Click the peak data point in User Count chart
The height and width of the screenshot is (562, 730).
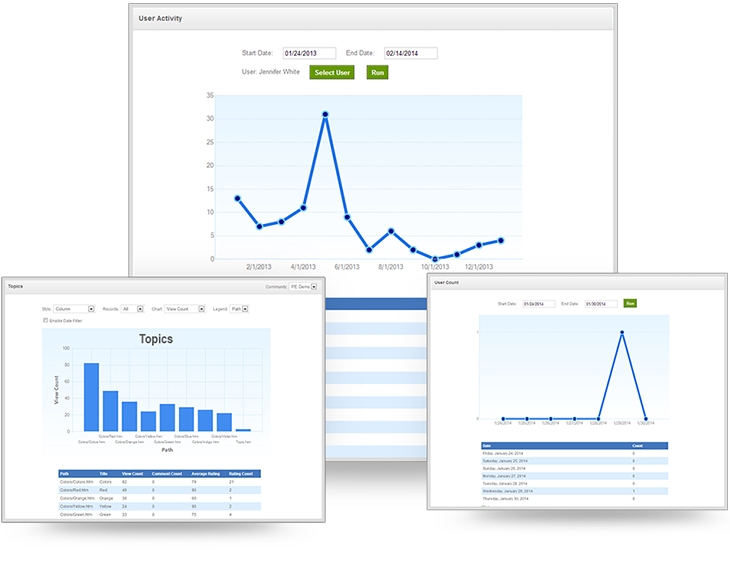coord(622,332)
